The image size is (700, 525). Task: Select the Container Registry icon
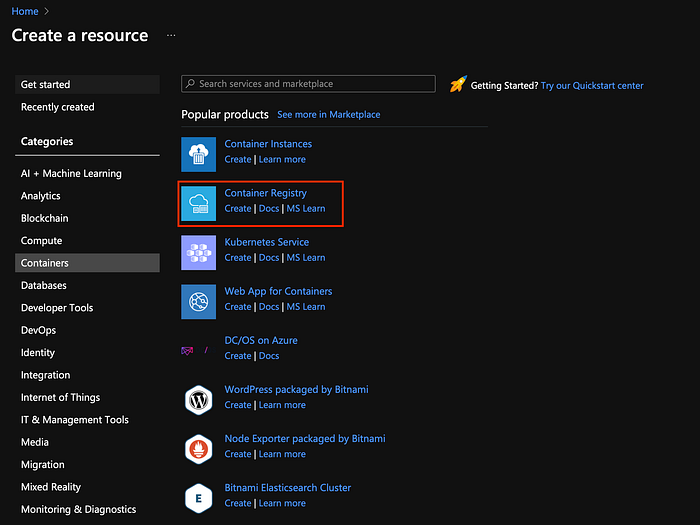pos(199,204)
